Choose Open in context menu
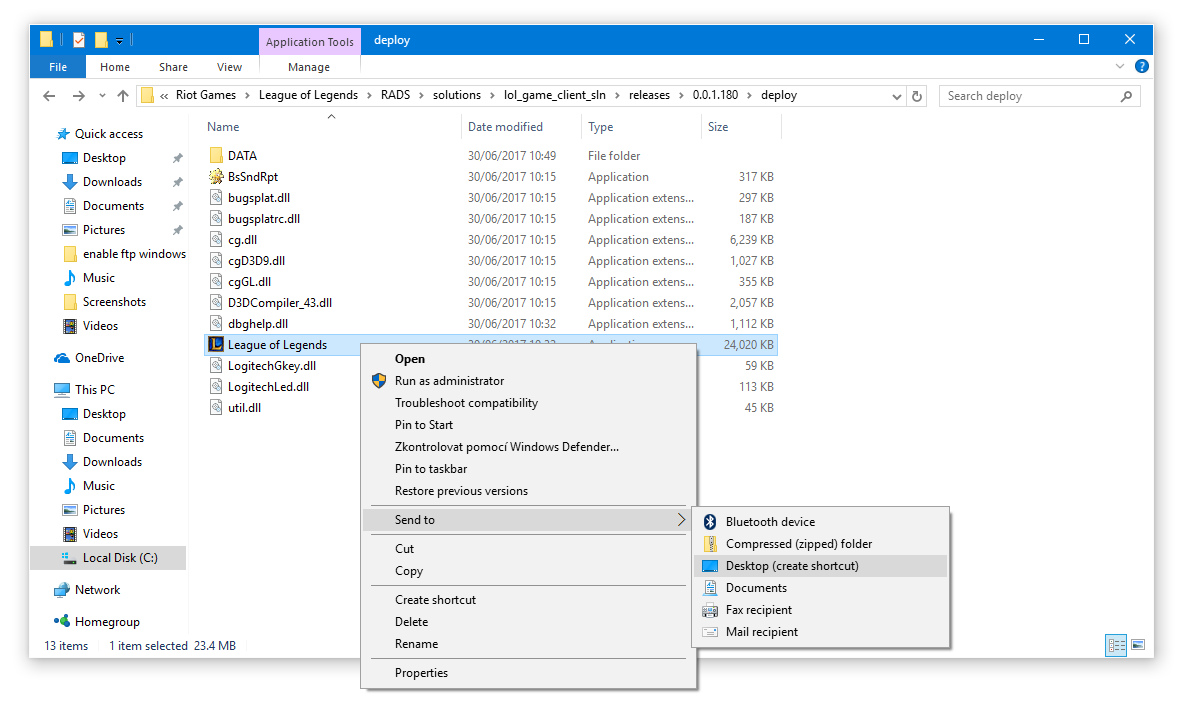This screenshot has width=1196, height=710. 410,359
